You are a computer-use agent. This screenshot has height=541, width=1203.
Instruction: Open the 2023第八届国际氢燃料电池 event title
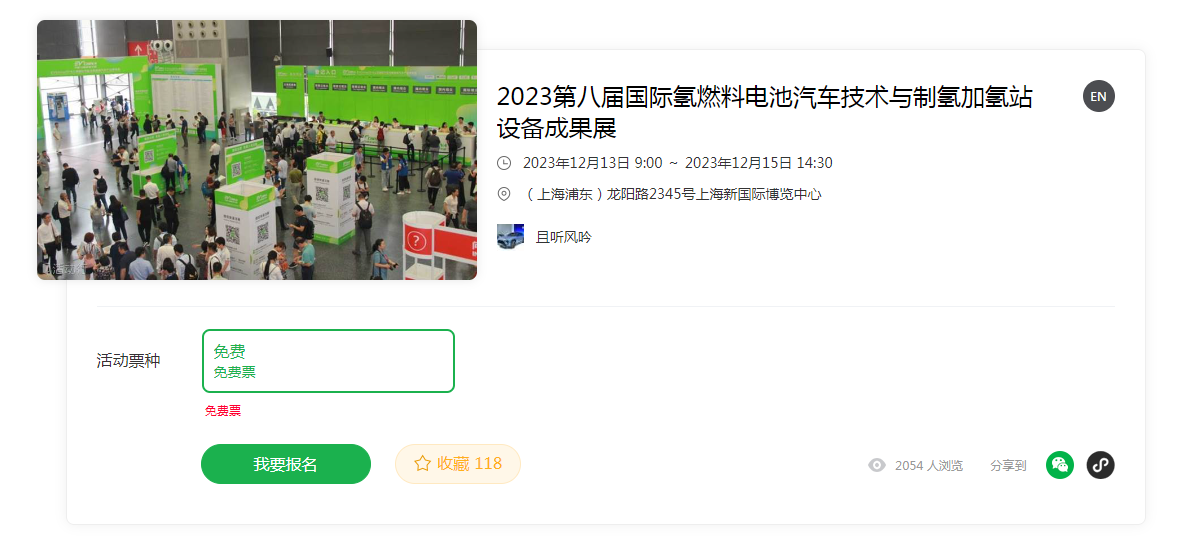(x=765, y=112)
